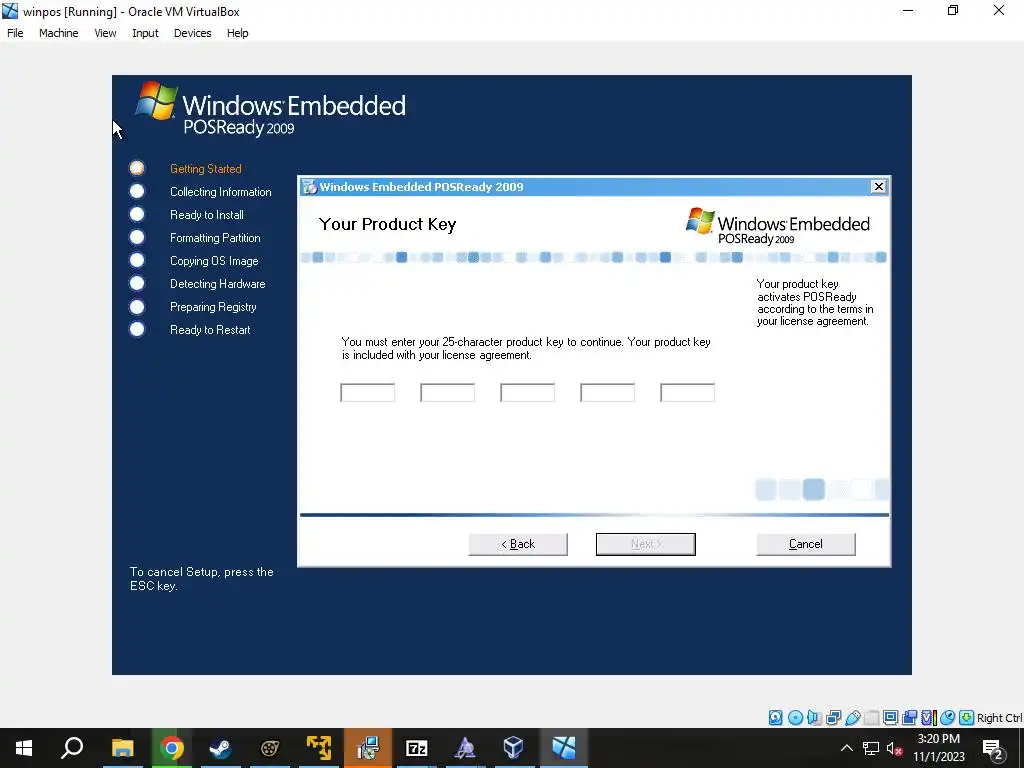Click the CPU virtualization 'V' indicator icon

tap(928, 718)
